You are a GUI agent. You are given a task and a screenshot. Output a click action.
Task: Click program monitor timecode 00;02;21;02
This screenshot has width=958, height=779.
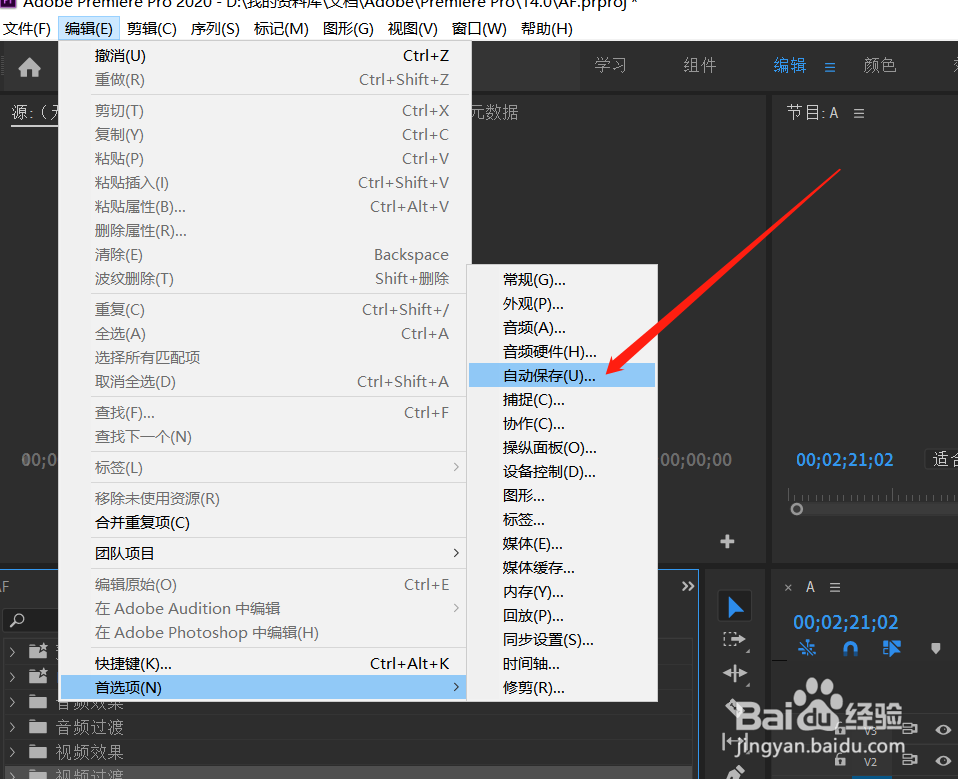[844, 459]
